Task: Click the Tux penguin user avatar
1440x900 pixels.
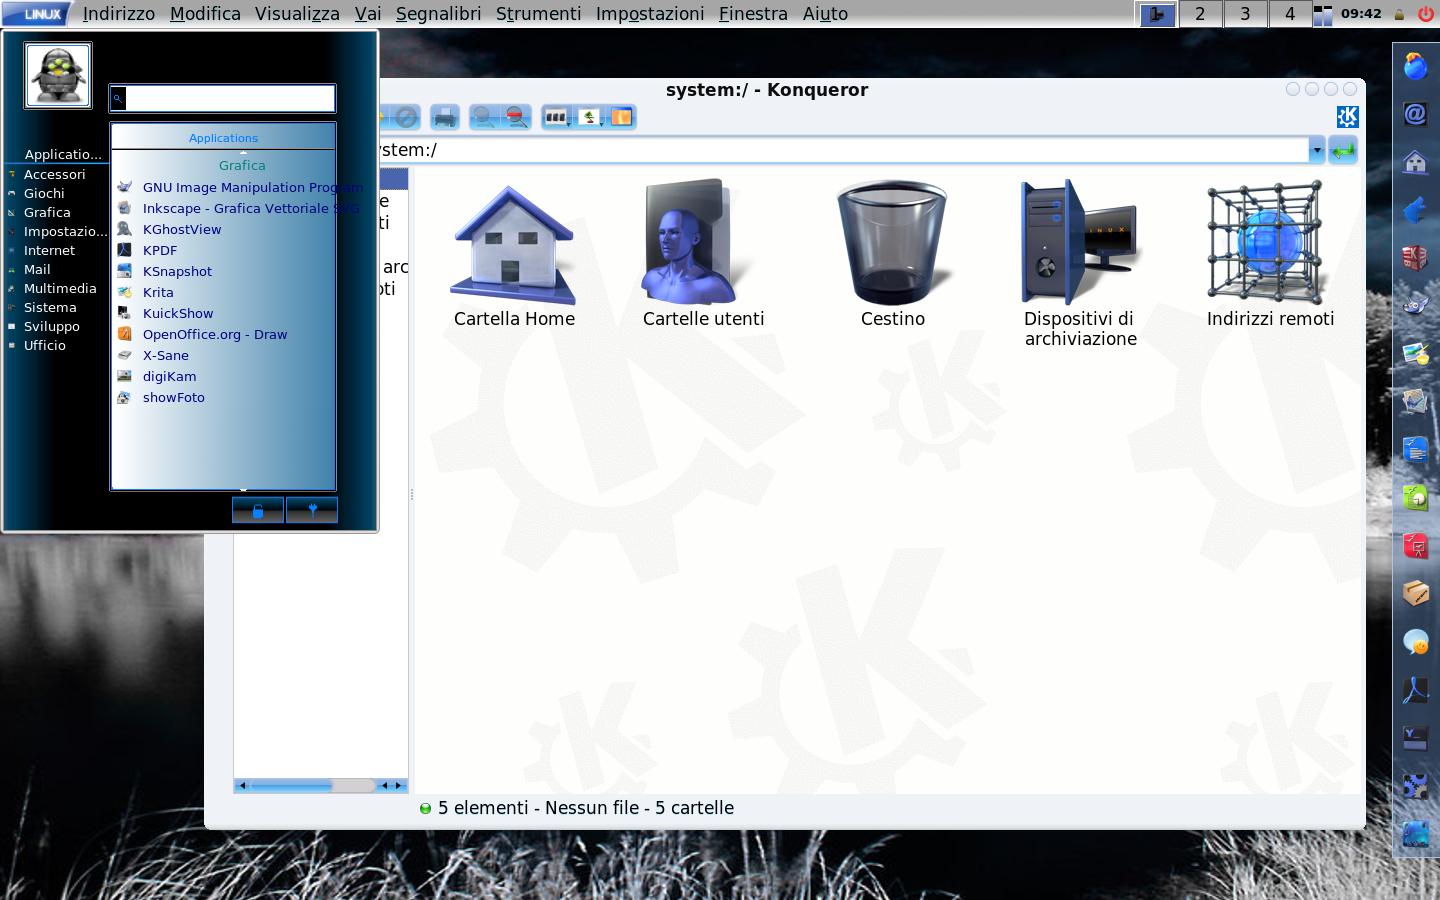Action: pos(58,75)
